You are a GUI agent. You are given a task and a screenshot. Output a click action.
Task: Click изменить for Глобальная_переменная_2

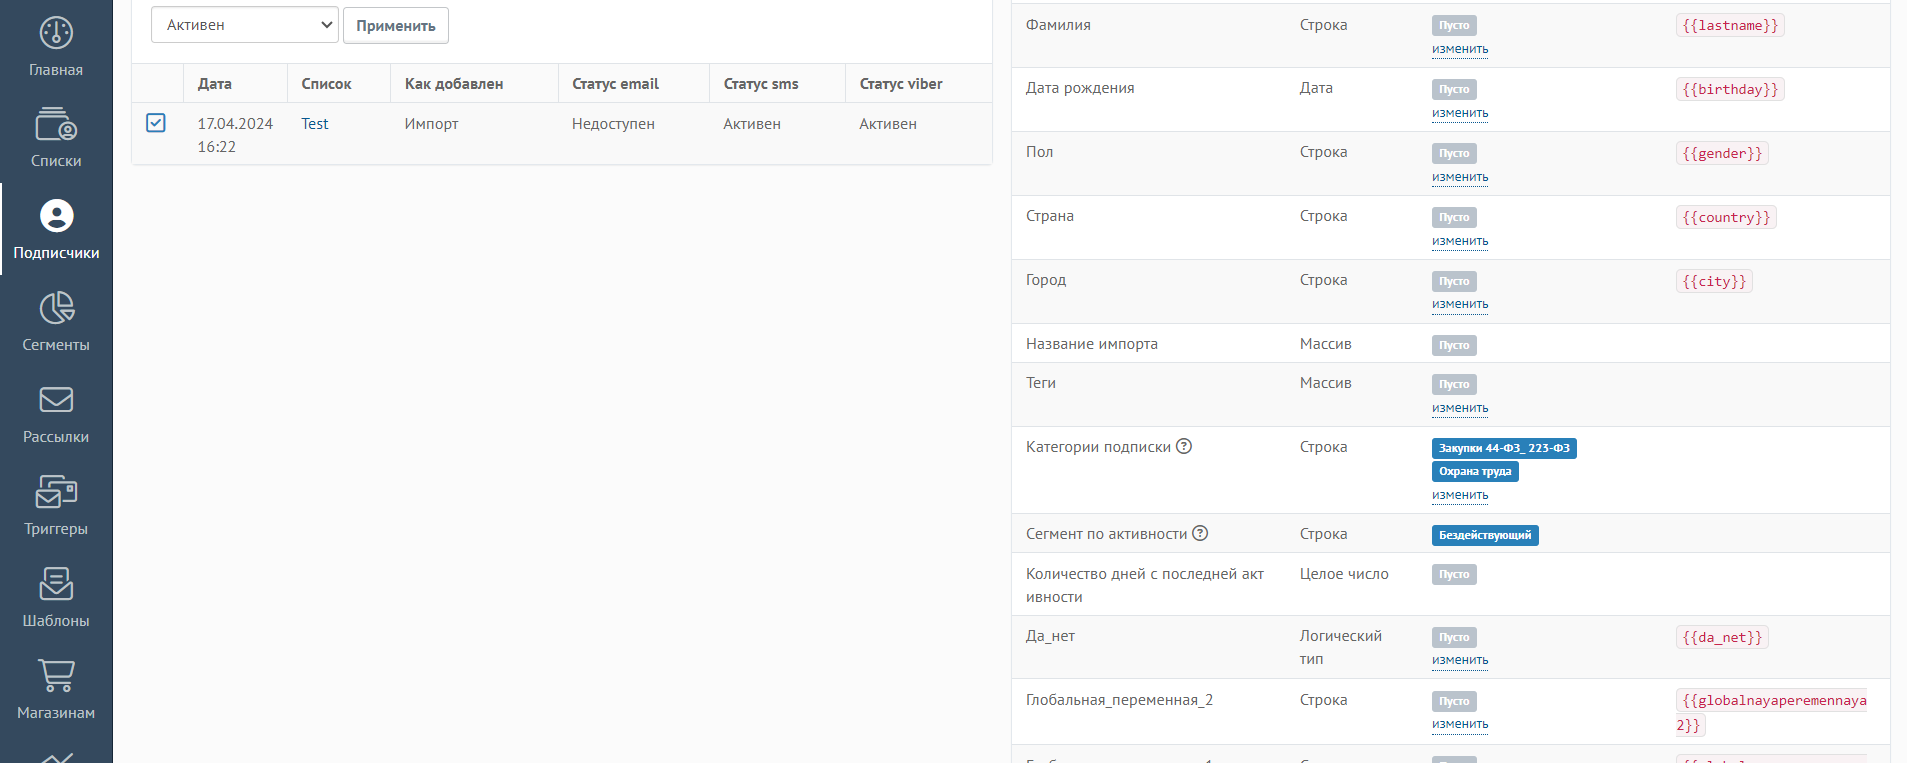[1460, 724]
